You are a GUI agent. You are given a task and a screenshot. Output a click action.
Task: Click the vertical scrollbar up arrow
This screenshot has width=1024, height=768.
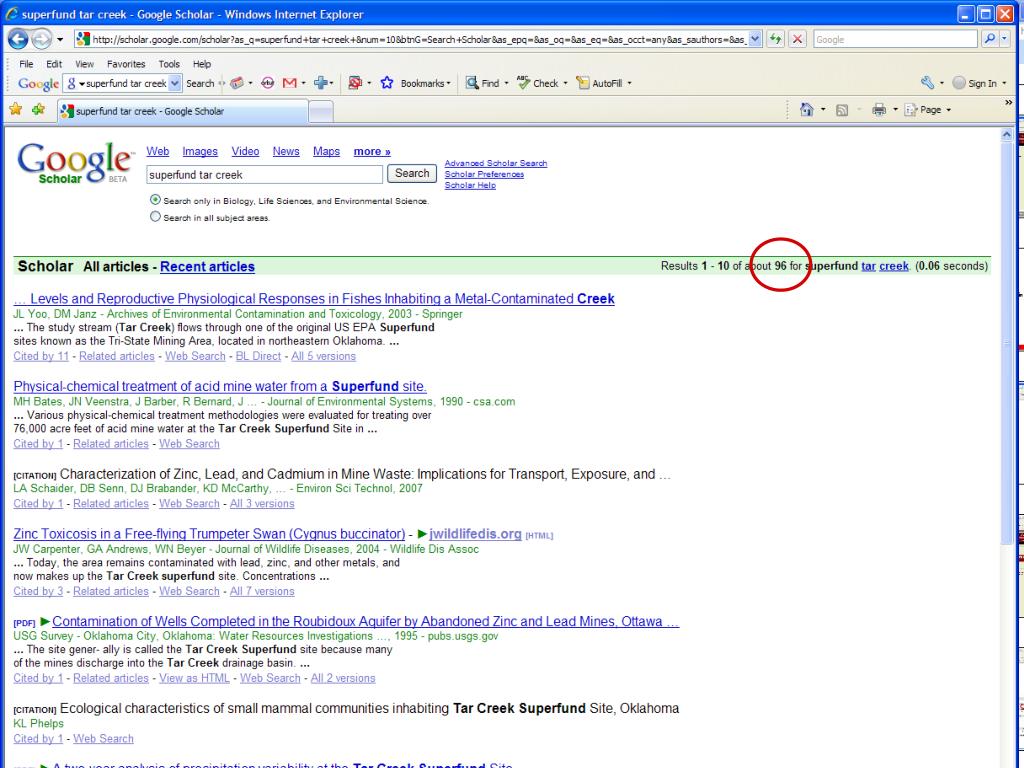click(x=1006, y=135)
